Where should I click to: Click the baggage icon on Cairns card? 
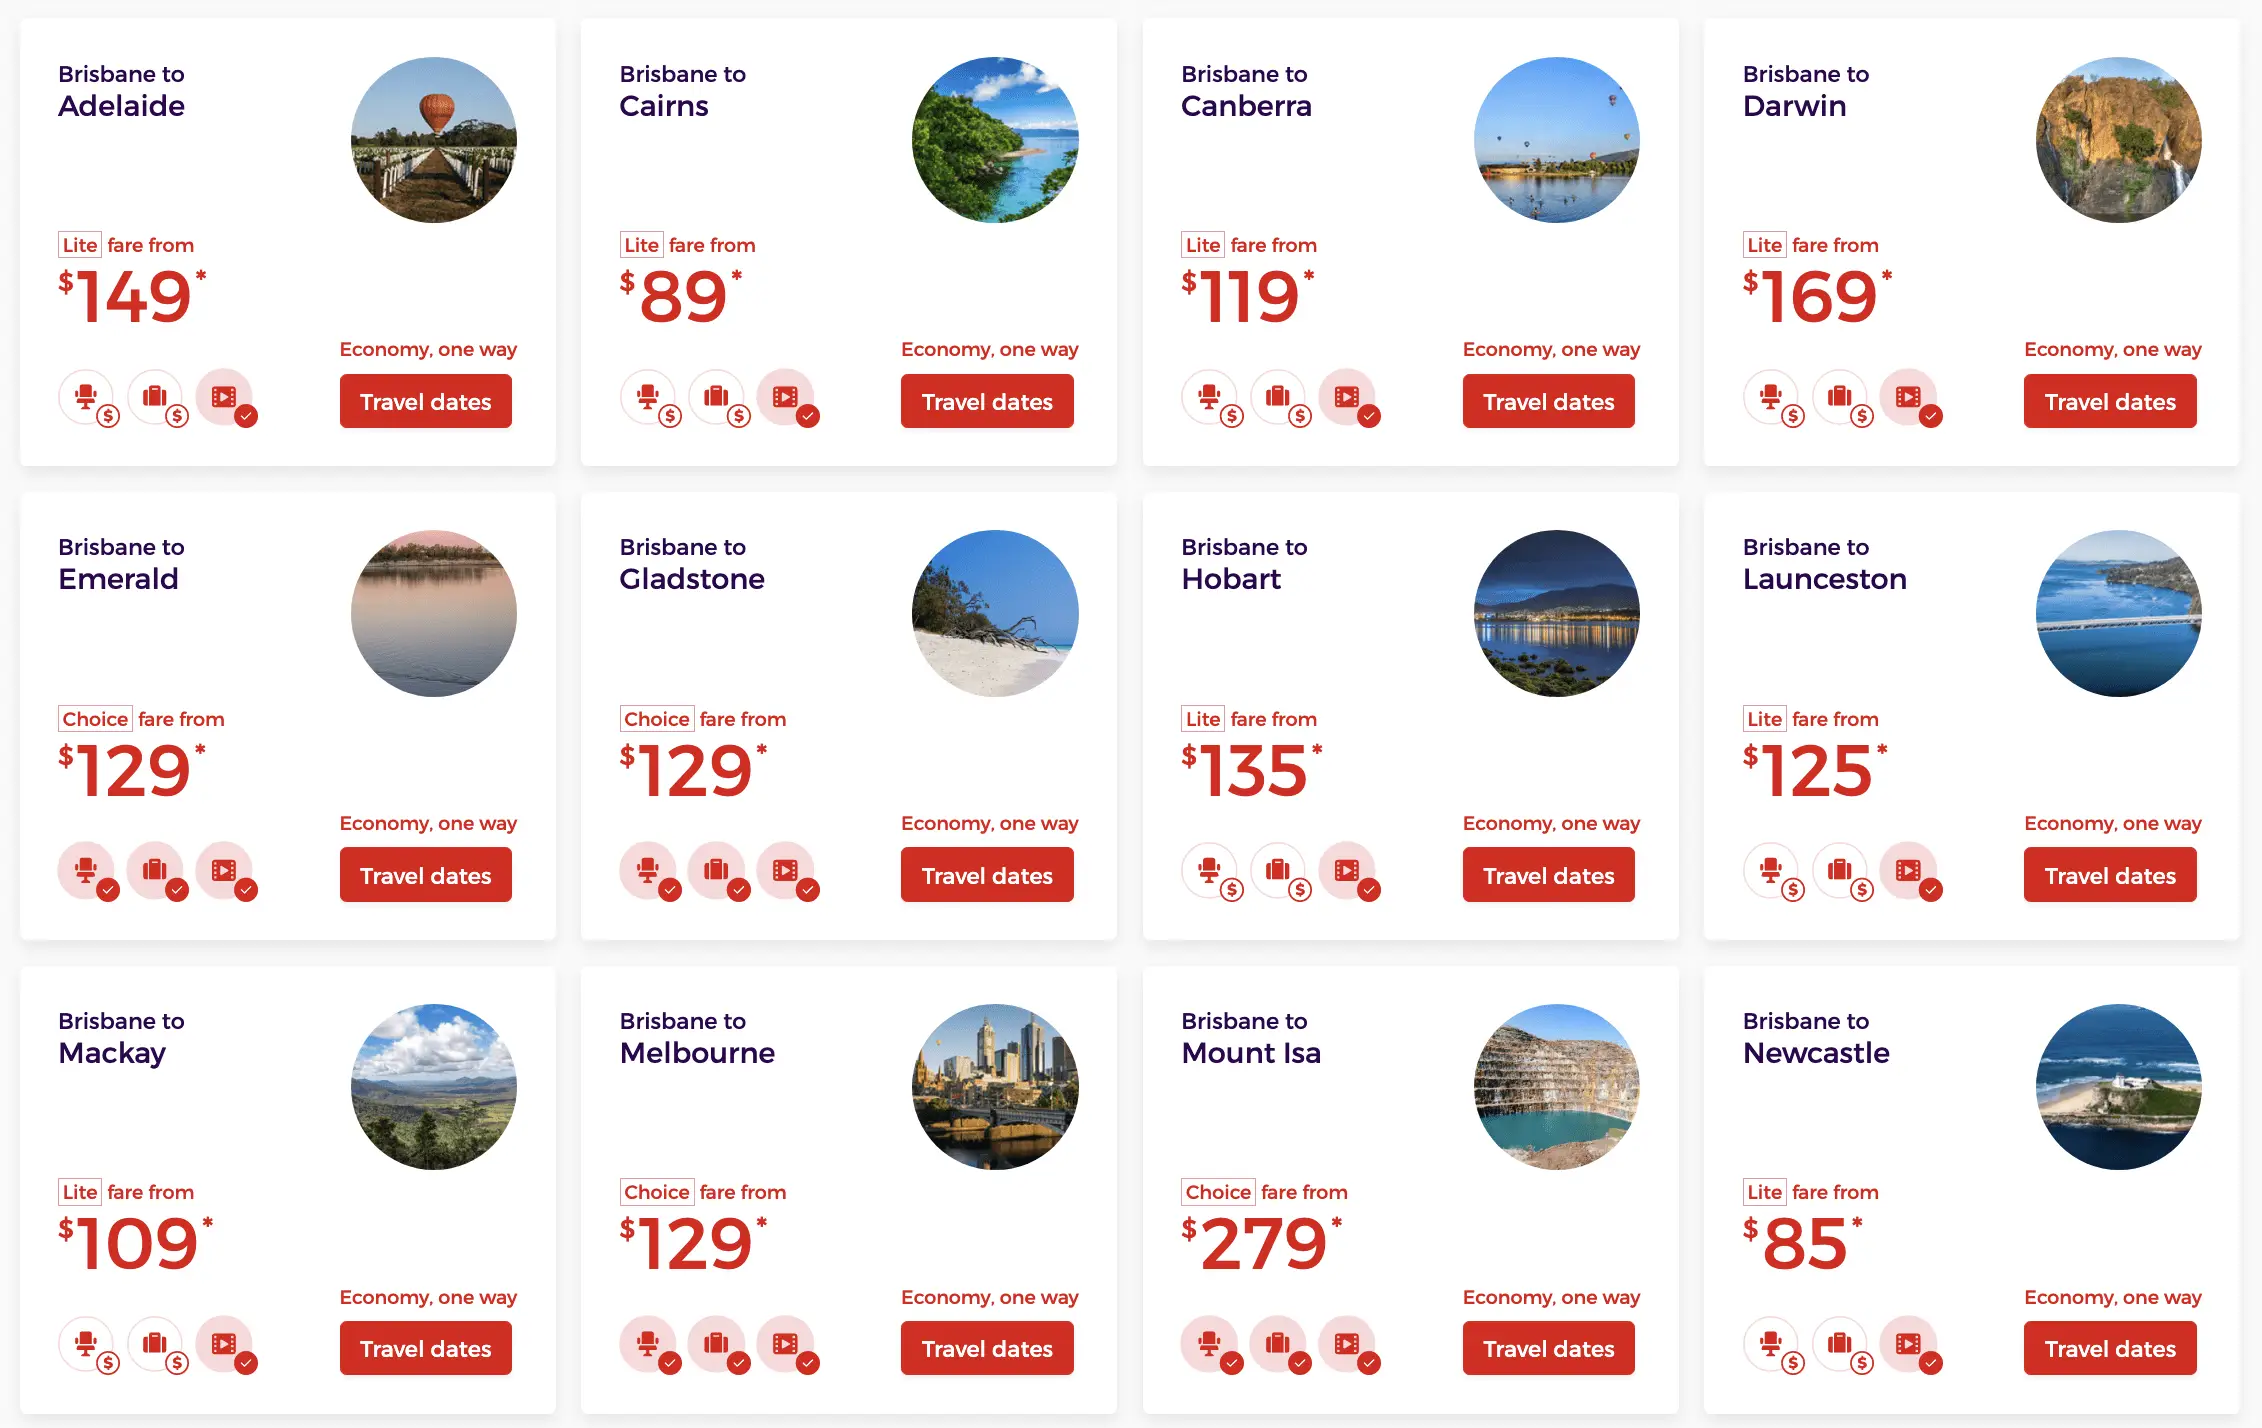(717, 397)
